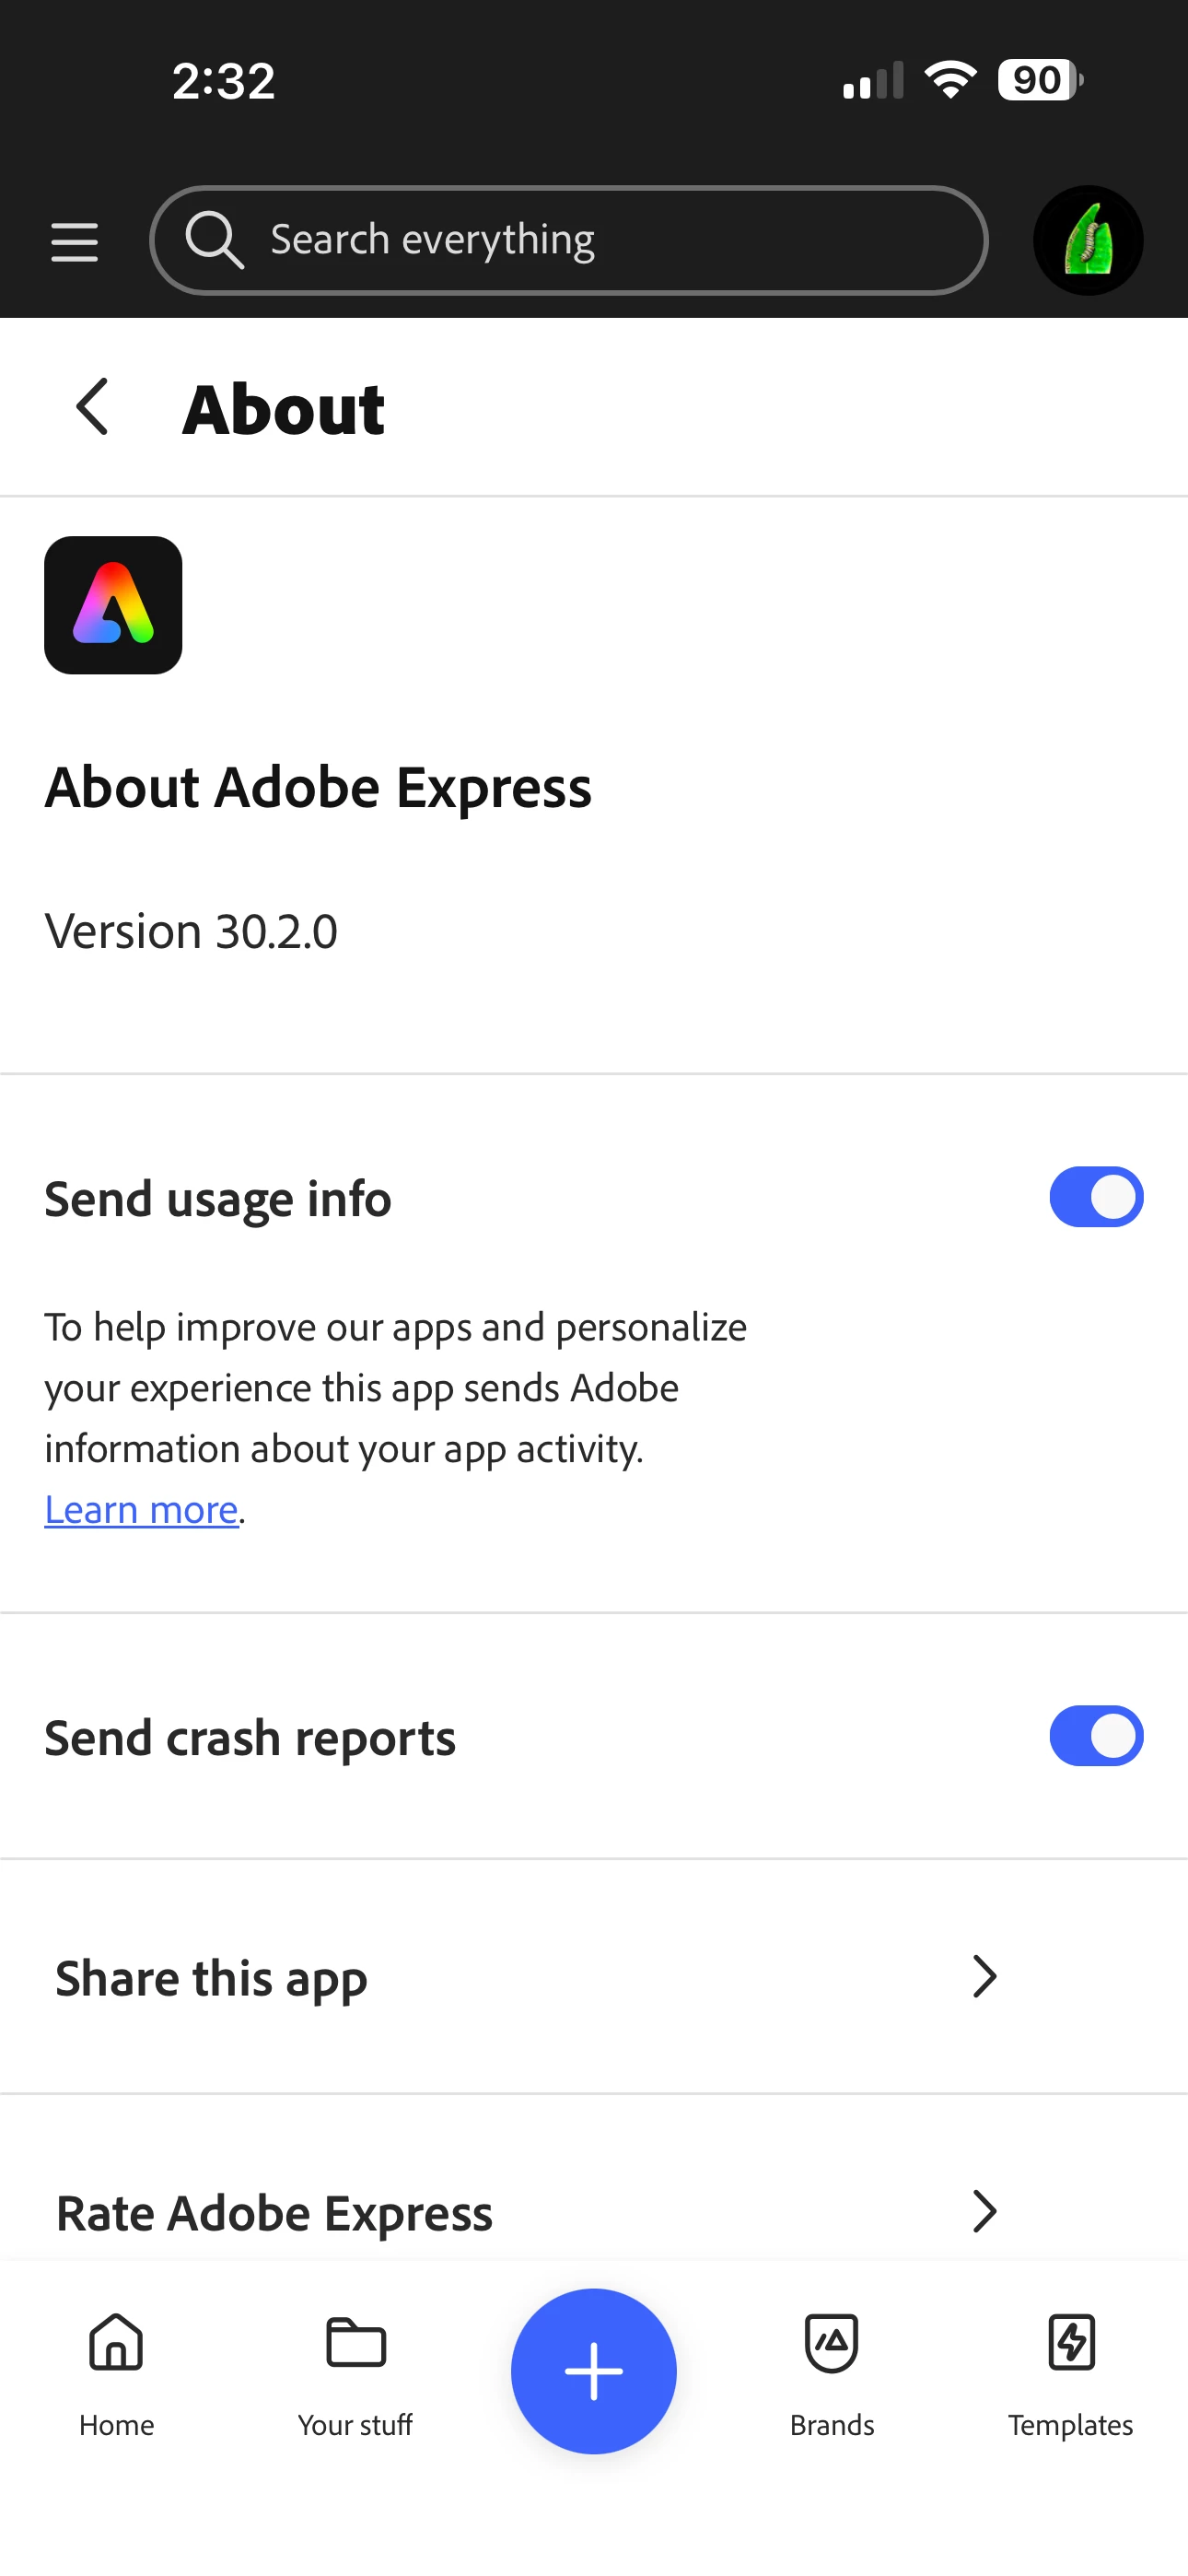Viewport: 1188px width, 2576px height.
Task: Open Templates via the lightning icon
Action: pos(1071,2343)
